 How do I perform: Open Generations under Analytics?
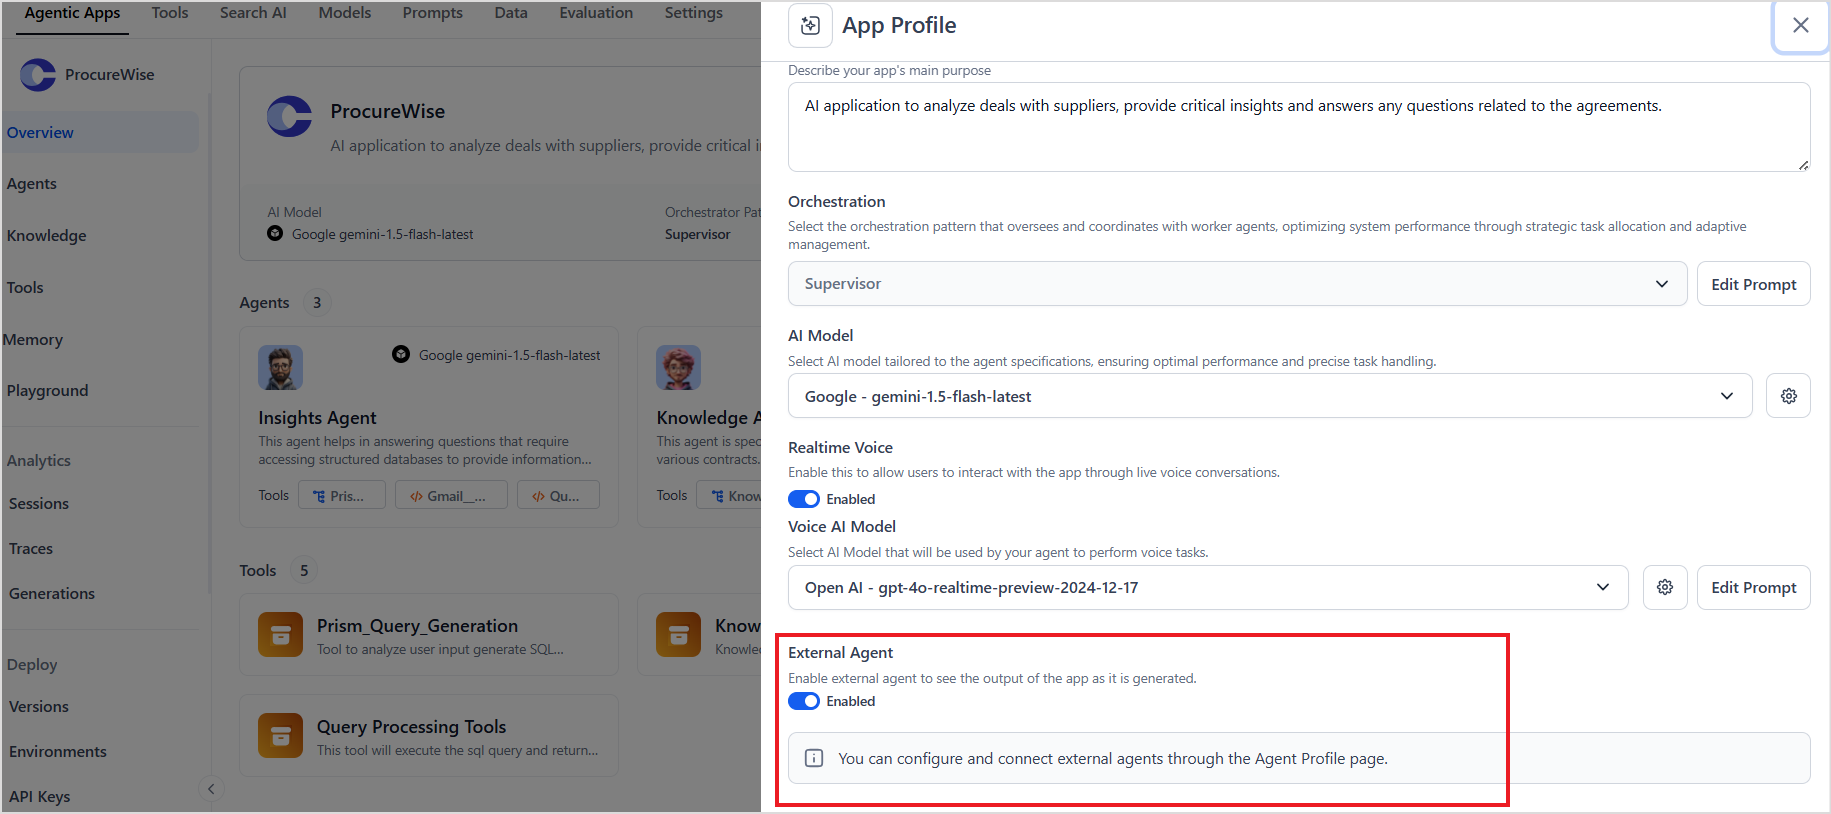(x=52, y=594)
